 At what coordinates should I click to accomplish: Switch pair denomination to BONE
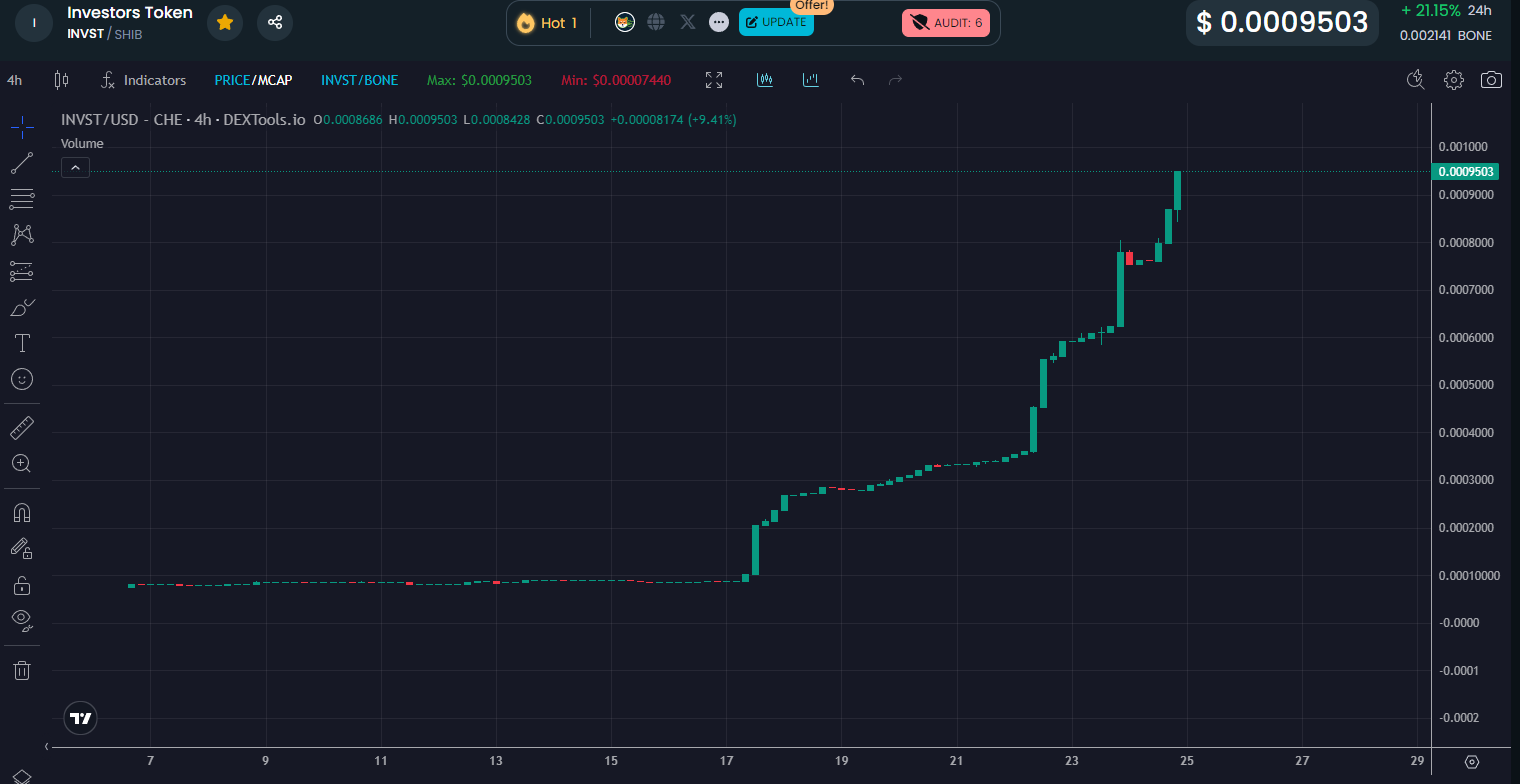[381, 80]
